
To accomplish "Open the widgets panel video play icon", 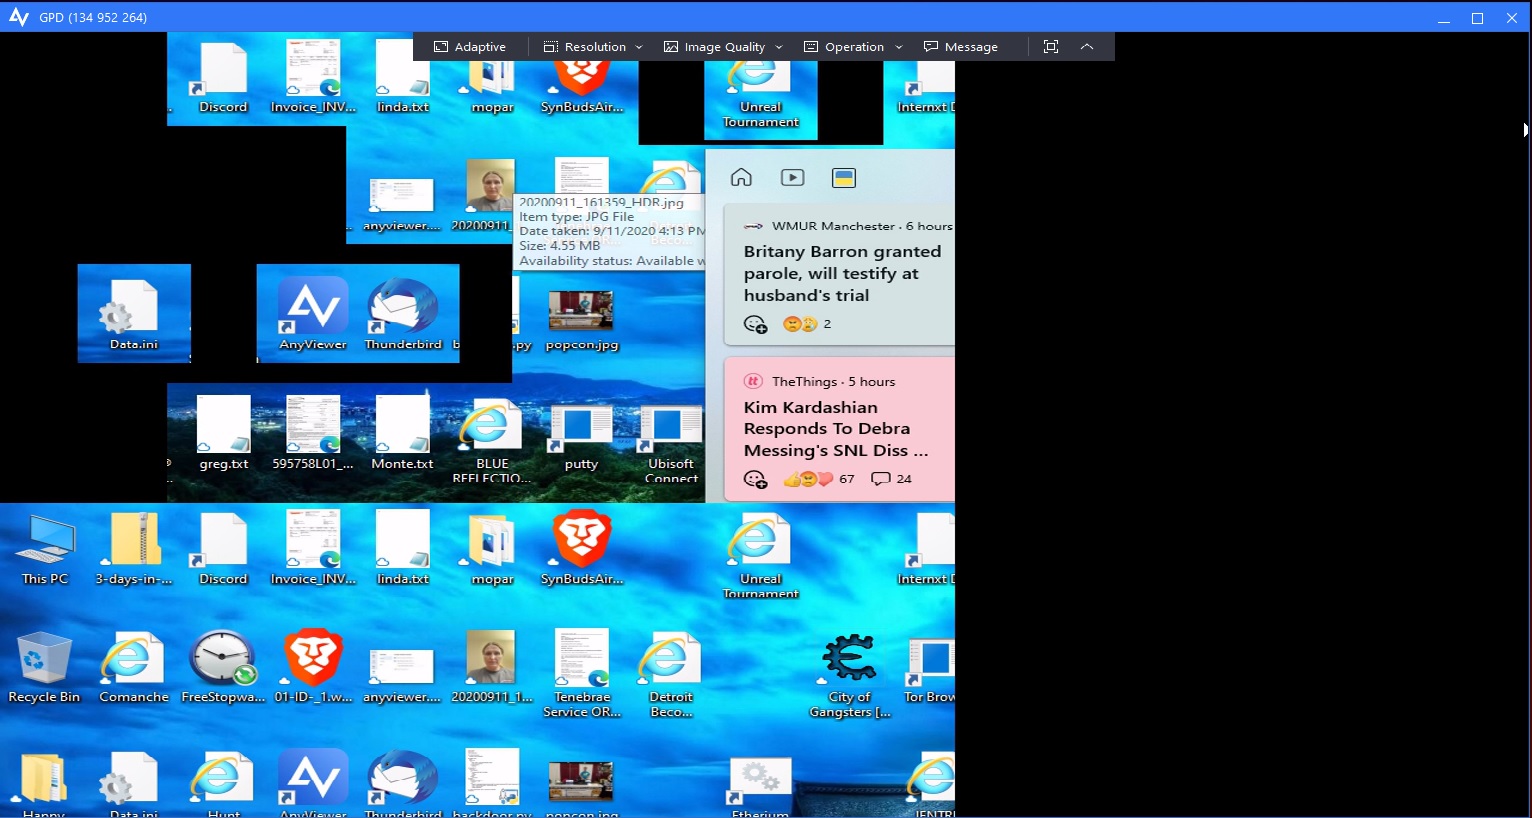I will click(x=792, y=178).
